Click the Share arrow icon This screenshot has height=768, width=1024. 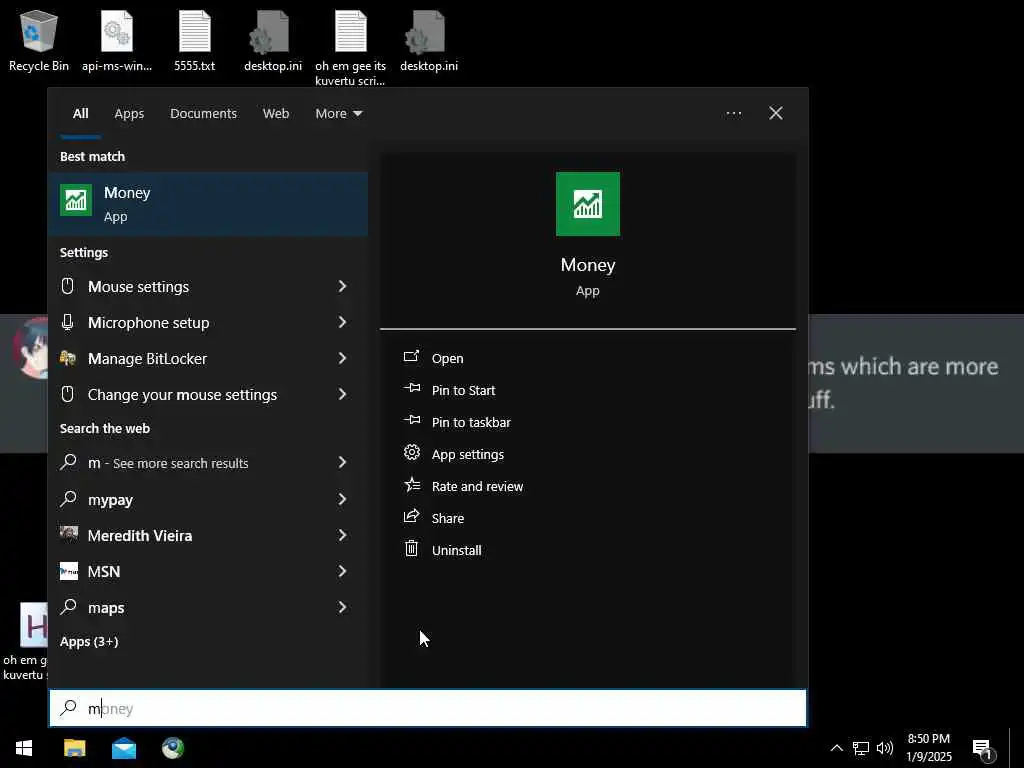(411, 517)
